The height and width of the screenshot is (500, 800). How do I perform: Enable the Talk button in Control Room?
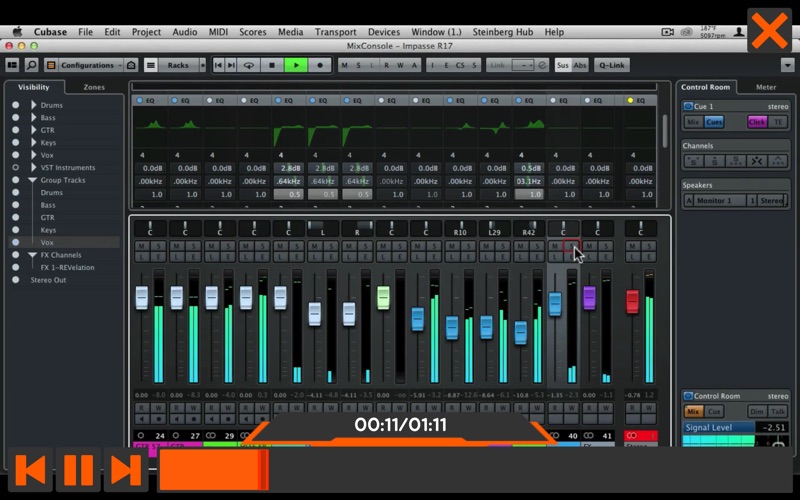click(778, 411)
